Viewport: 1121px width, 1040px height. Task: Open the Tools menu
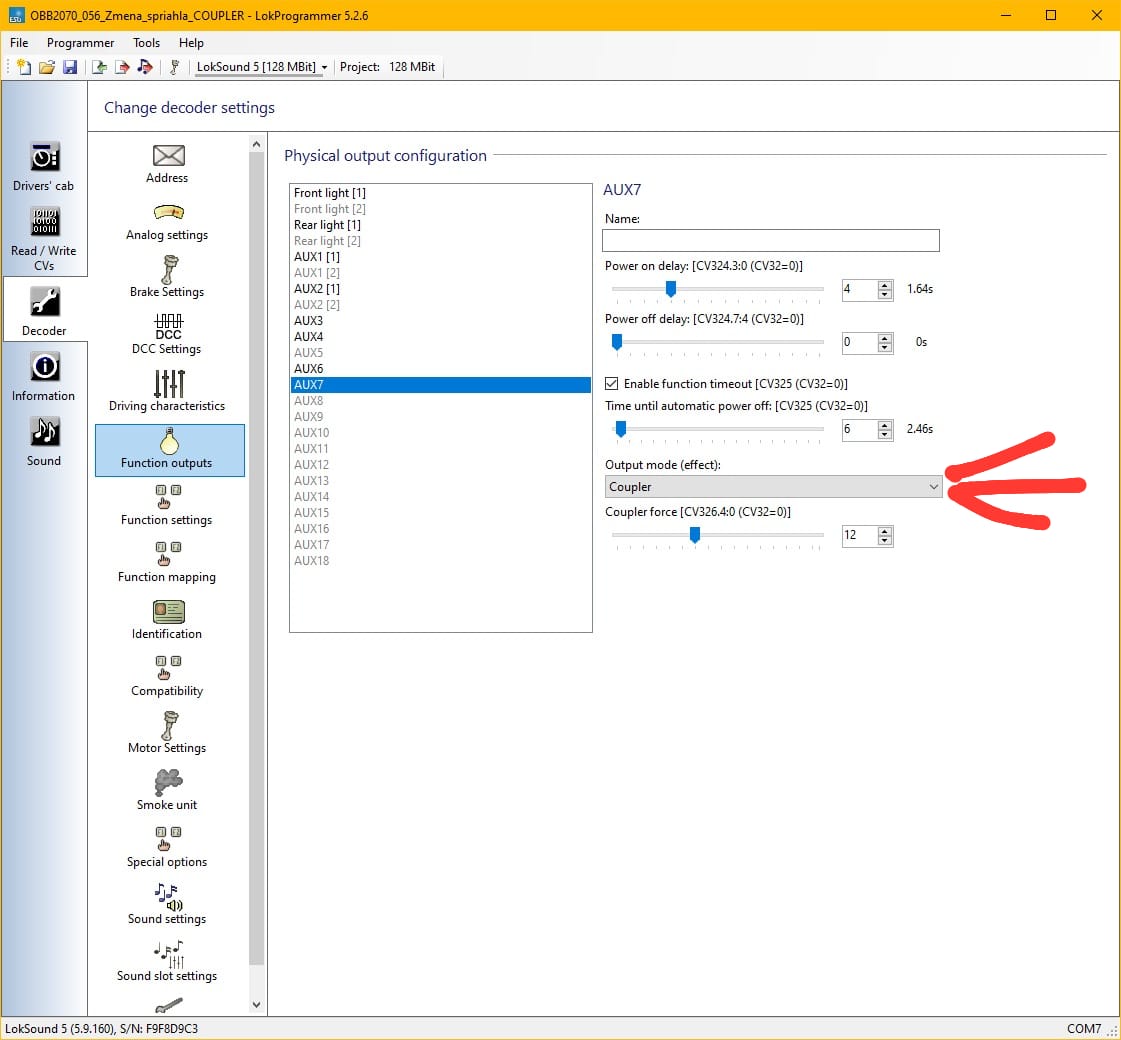(x=146, y=43)
